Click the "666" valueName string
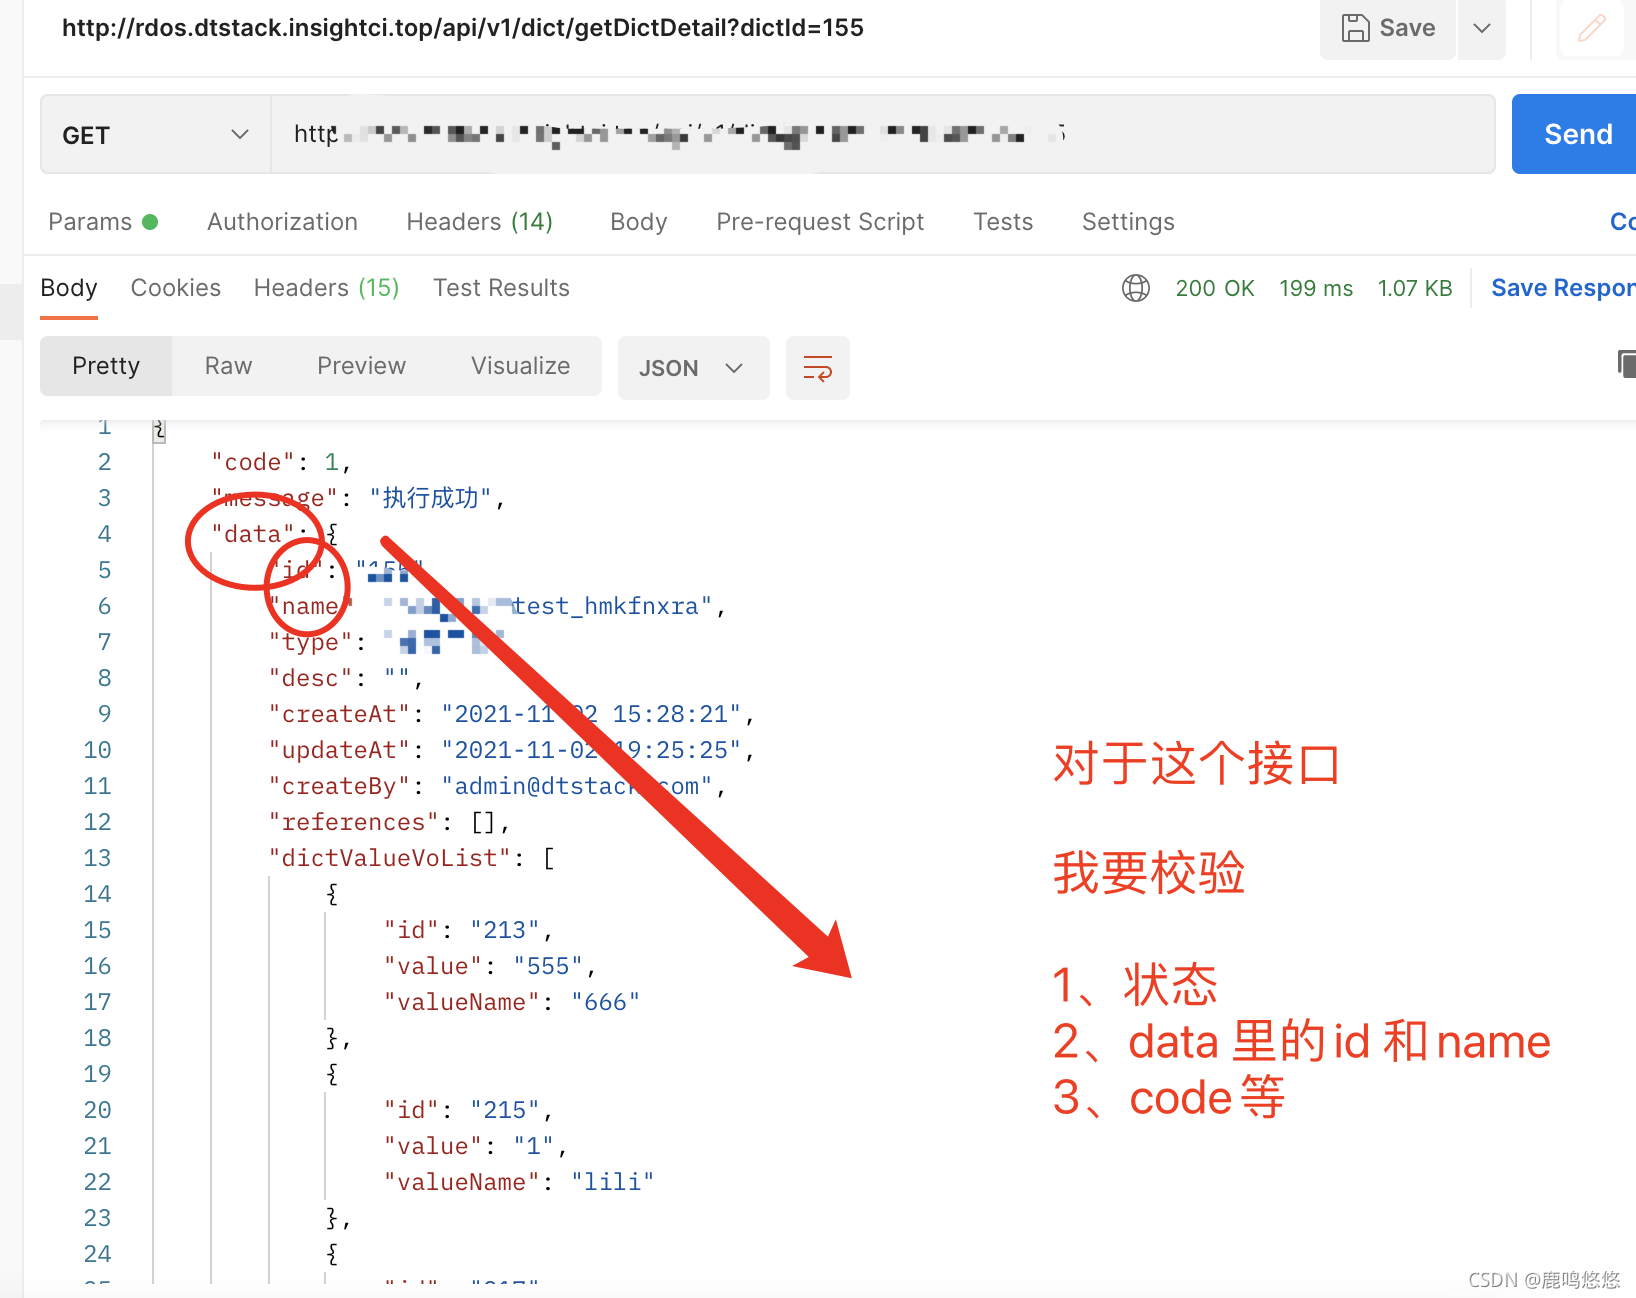The width and height of the screenshot is (1636, 1298). (x=605, y=1002)
